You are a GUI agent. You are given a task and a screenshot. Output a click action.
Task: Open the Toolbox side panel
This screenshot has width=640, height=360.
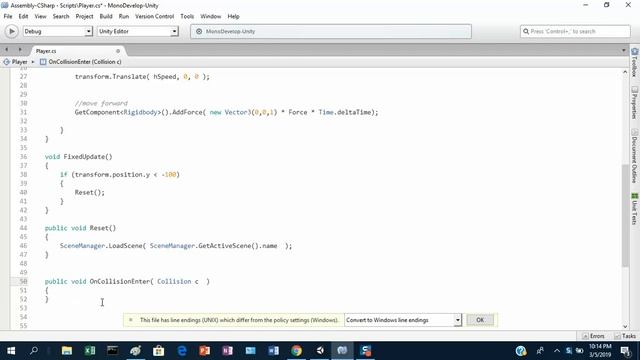[635, 62]
